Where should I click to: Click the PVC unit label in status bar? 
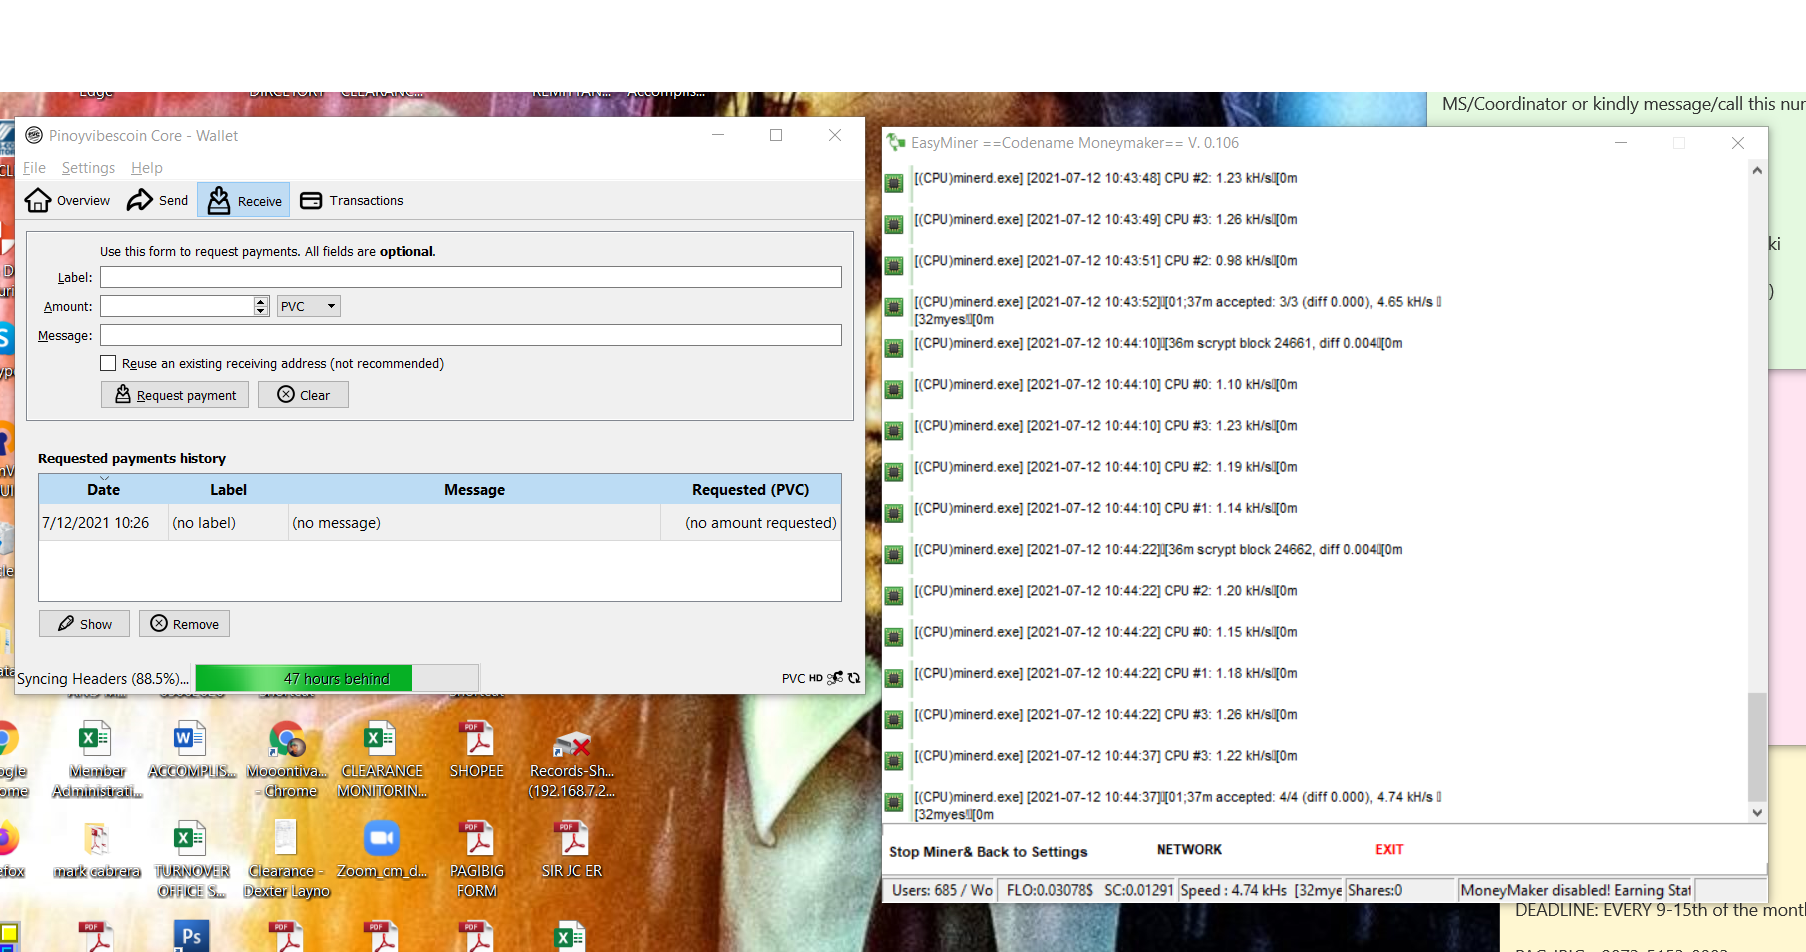pos(793,679)
